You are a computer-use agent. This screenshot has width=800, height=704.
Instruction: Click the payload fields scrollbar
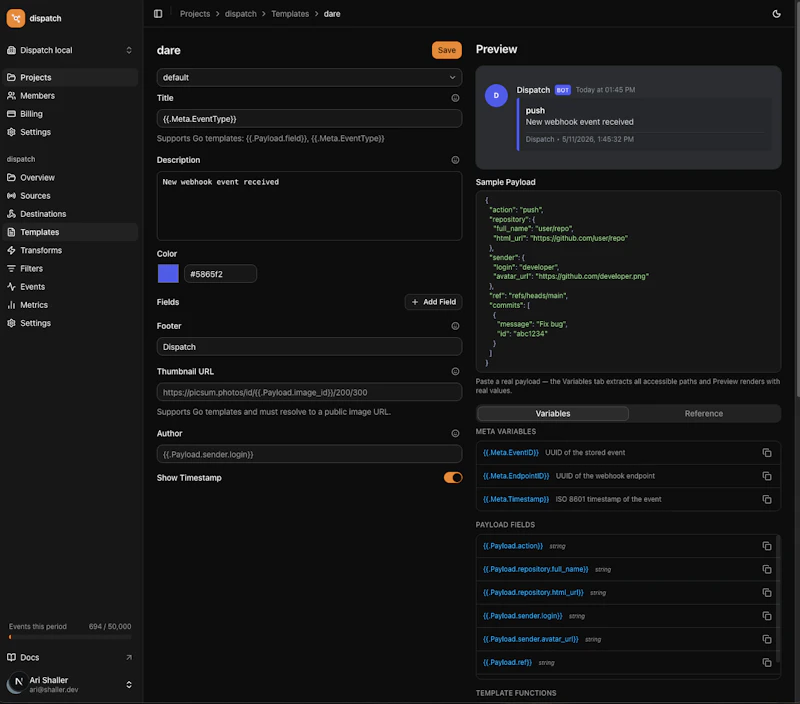[778, 598]
